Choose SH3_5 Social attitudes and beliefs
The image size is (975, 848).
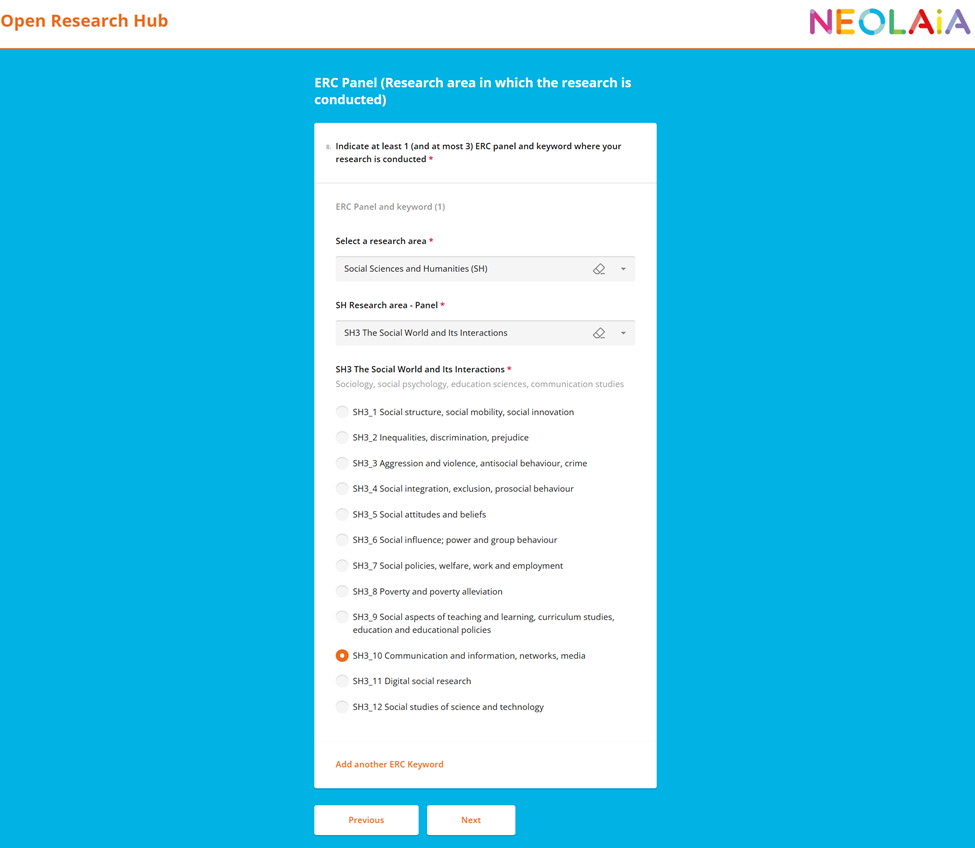coord(342,514)
